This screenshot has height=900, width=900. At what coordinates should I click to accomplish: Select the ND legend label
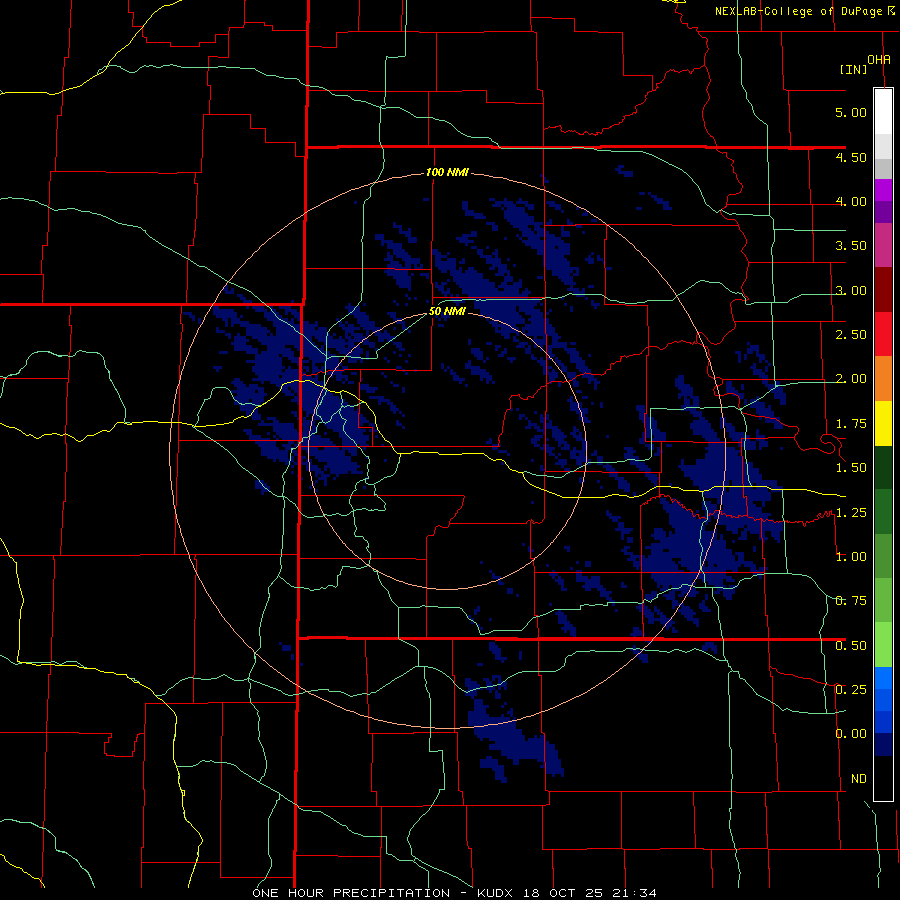coord(859,779)
